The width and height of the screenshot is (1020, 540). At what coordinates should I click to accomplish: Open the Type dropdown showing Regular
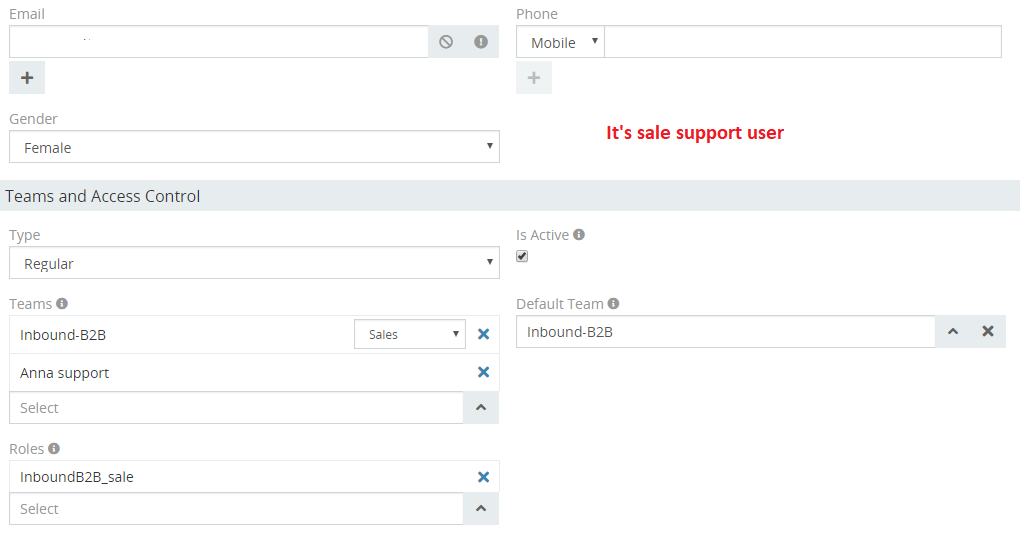click(254, 263)
